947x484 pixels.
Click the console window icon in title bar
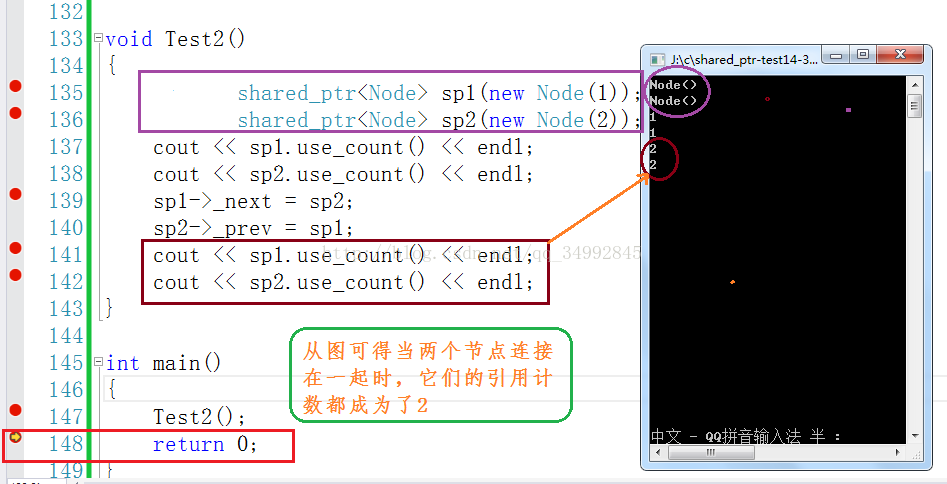tap(656, 60)
